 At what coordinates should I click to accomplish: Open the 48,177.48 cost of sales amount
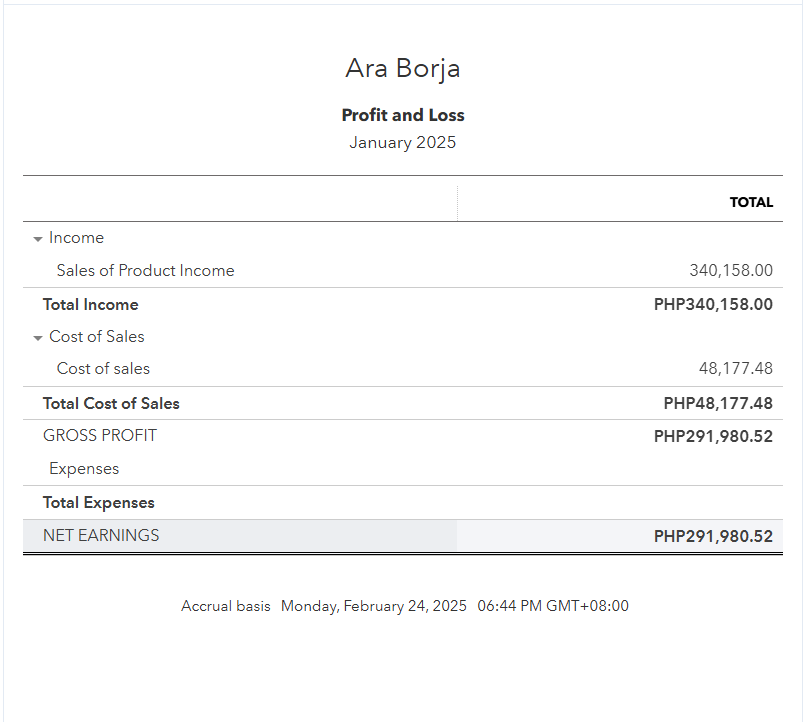(x=735, y=369)
